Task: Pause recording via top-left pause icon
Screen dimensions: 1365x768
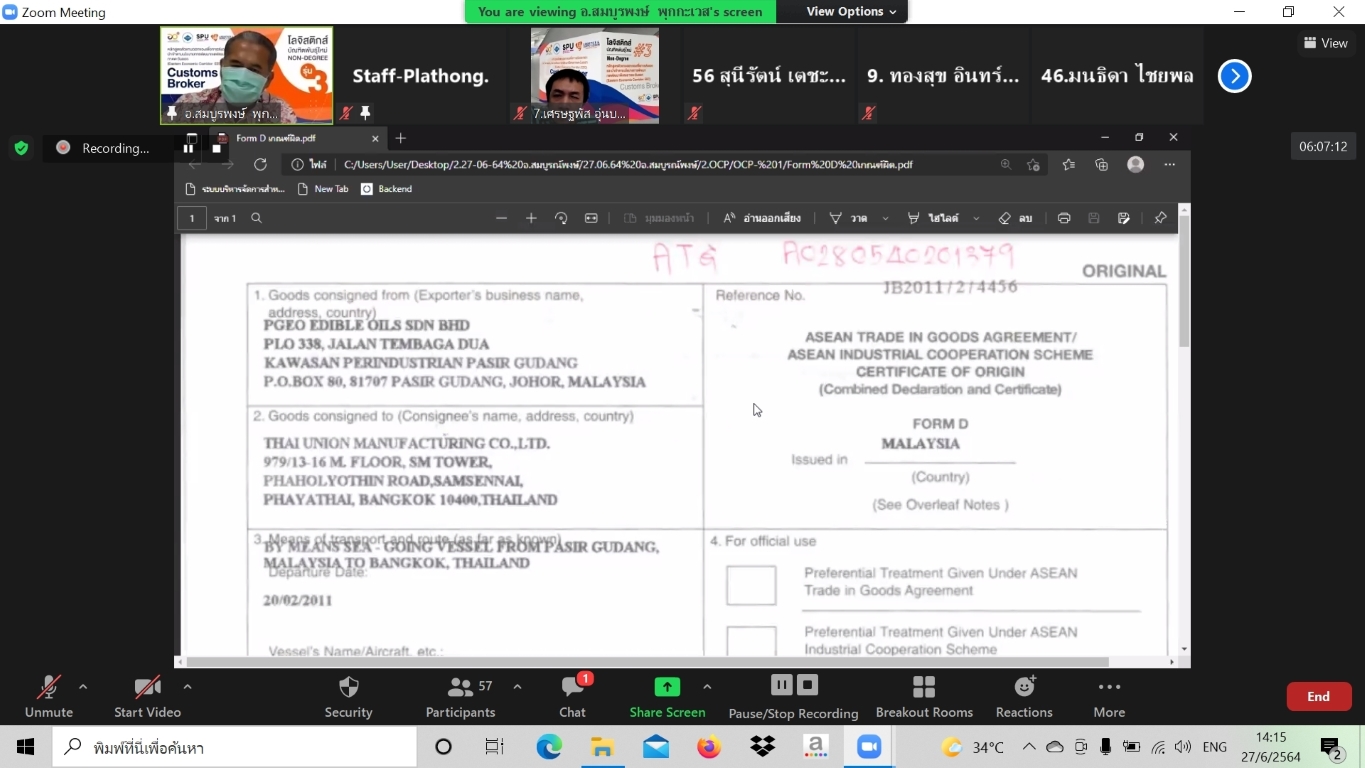Action: tap(187, 148)
